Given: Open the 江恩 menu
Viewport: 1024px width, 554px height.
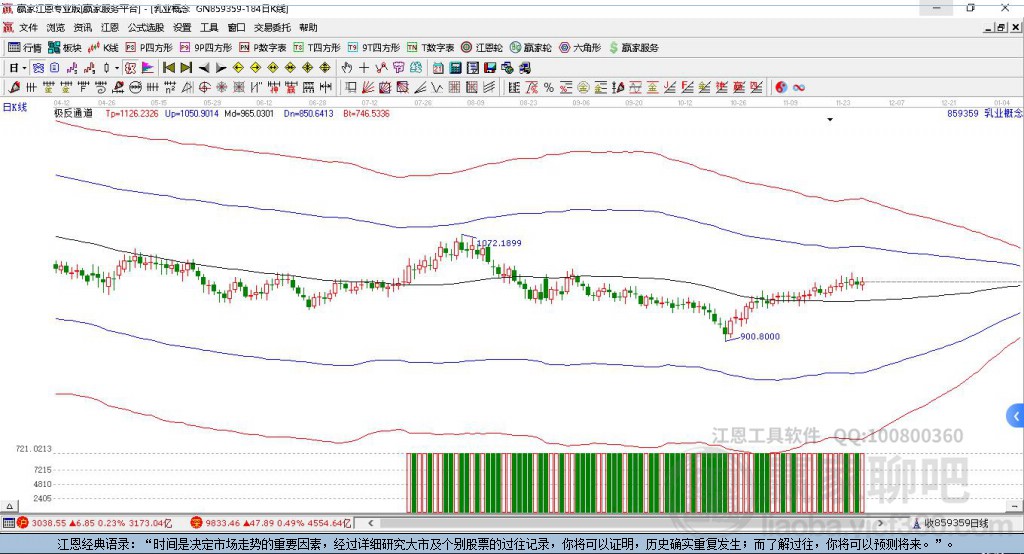Looking at the screenshot, I should pos(109,28).
